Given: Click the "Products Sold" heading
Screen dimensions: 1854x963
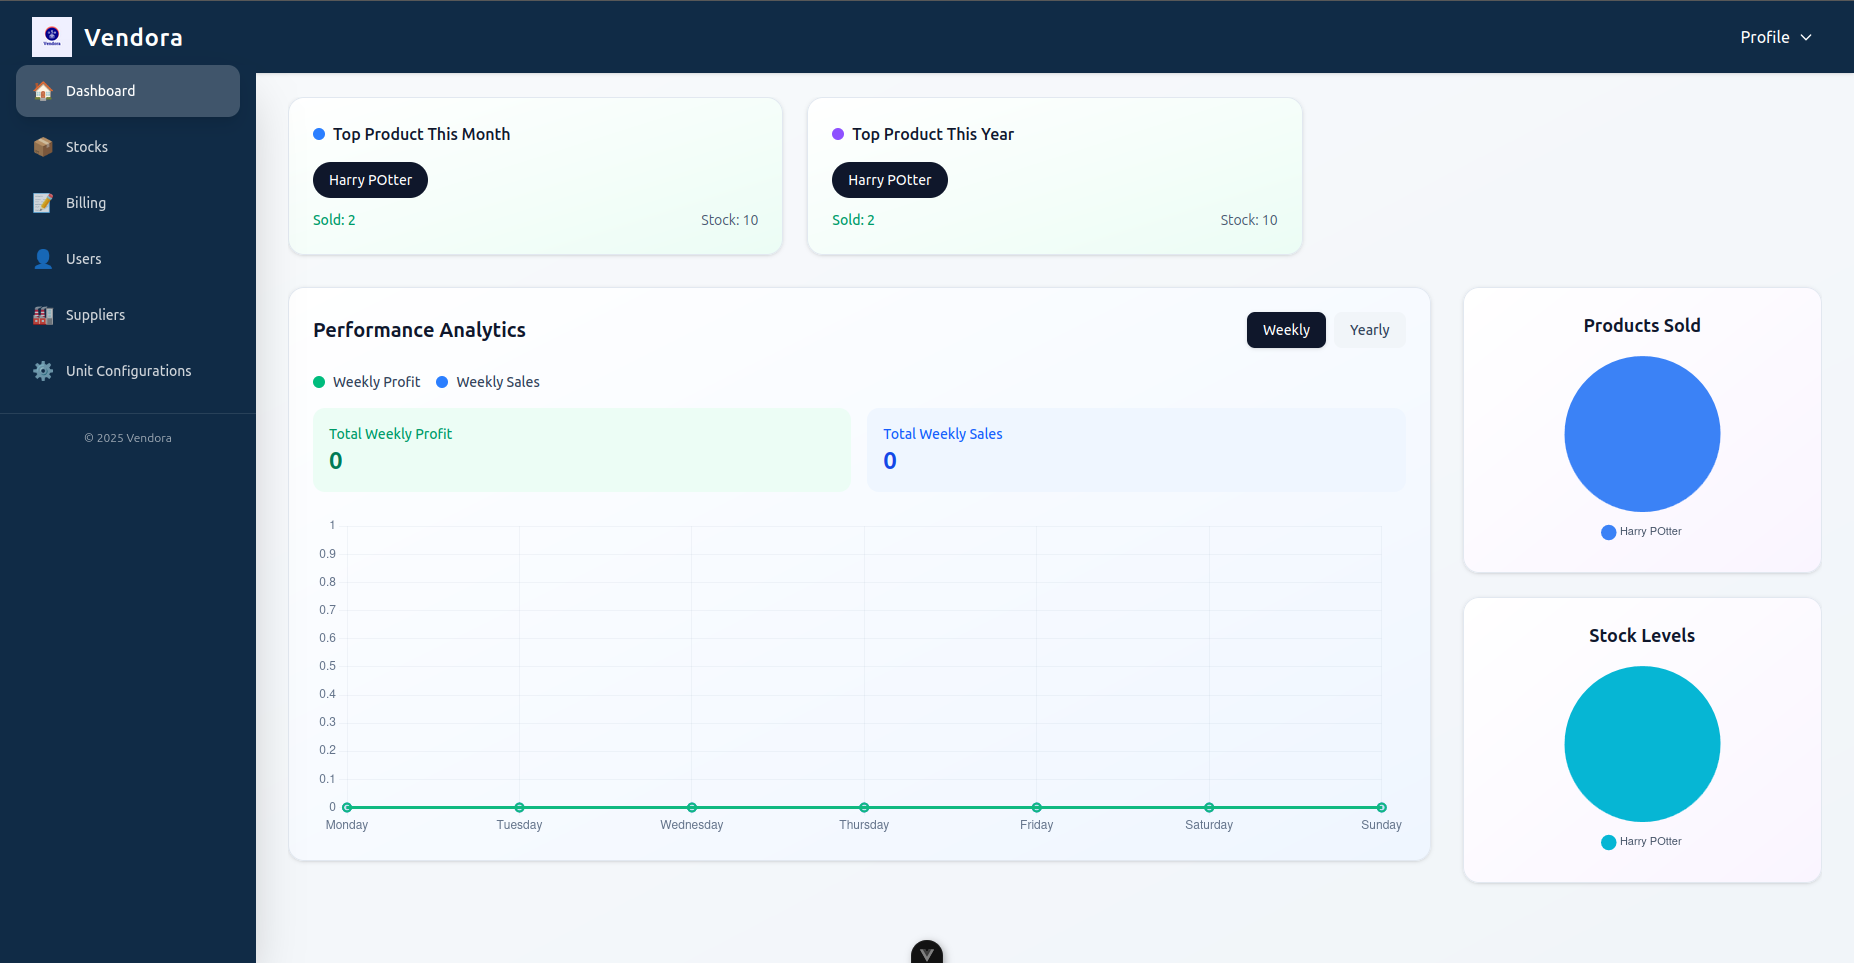Looking at the screenshot, I should (x=1642, y=326).
